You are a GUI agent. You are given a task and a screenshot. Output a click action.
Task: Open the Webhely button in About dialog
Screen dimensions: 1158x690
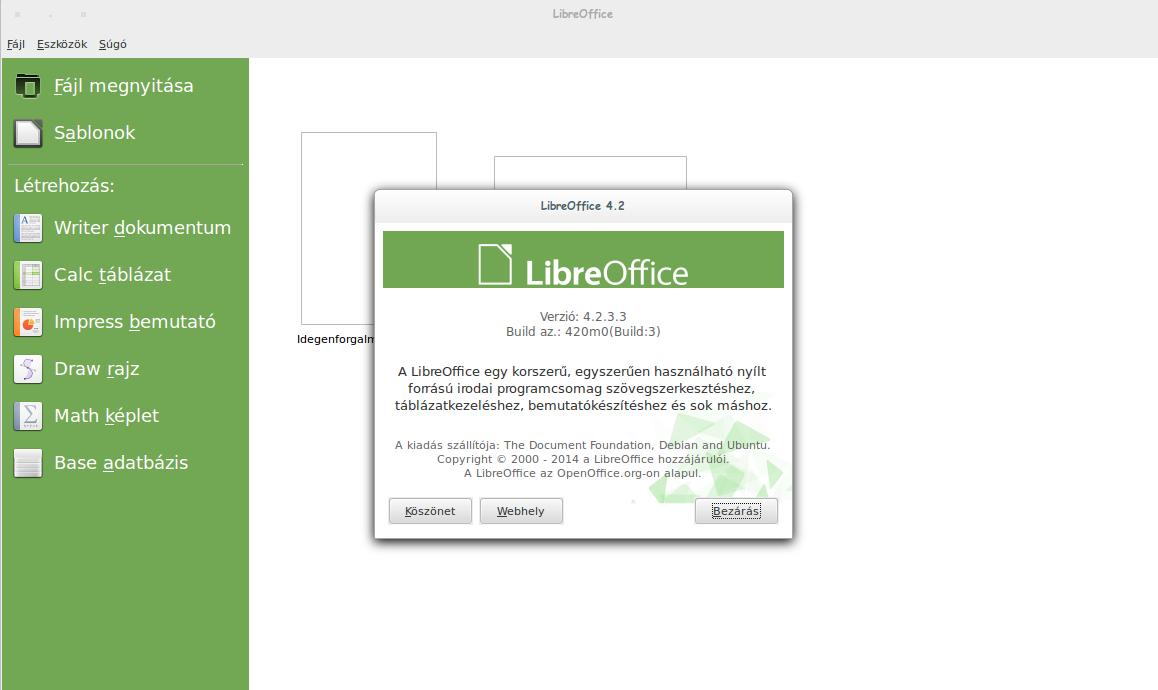pos(521,511)
